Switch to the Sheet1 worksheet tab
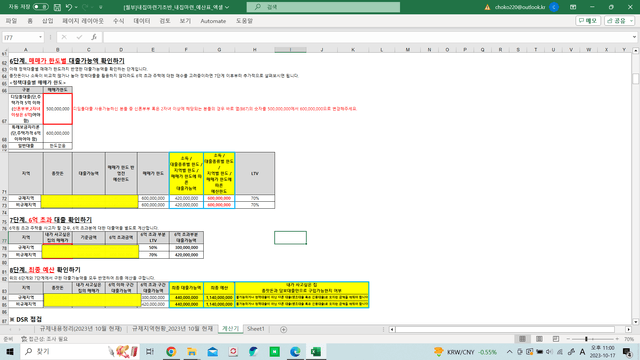 pos(256,329)
